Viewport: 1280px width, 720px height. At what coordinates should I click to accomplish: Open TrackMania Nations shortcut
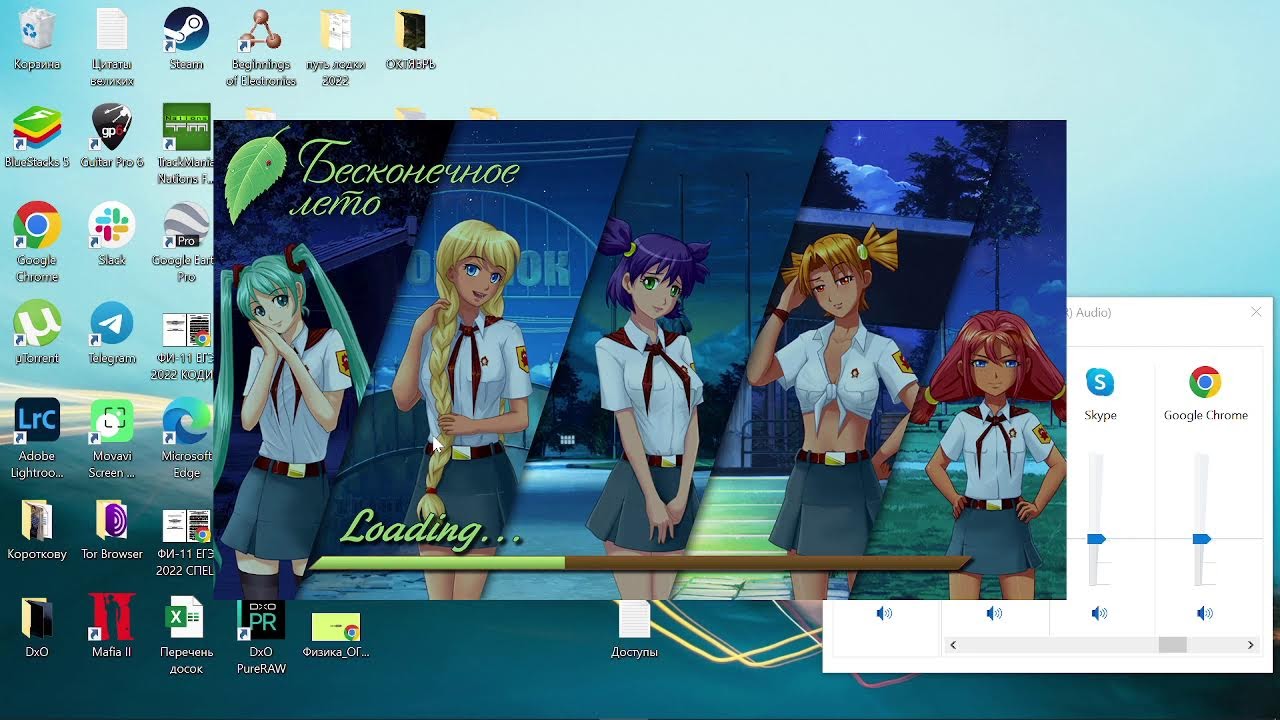186,145
